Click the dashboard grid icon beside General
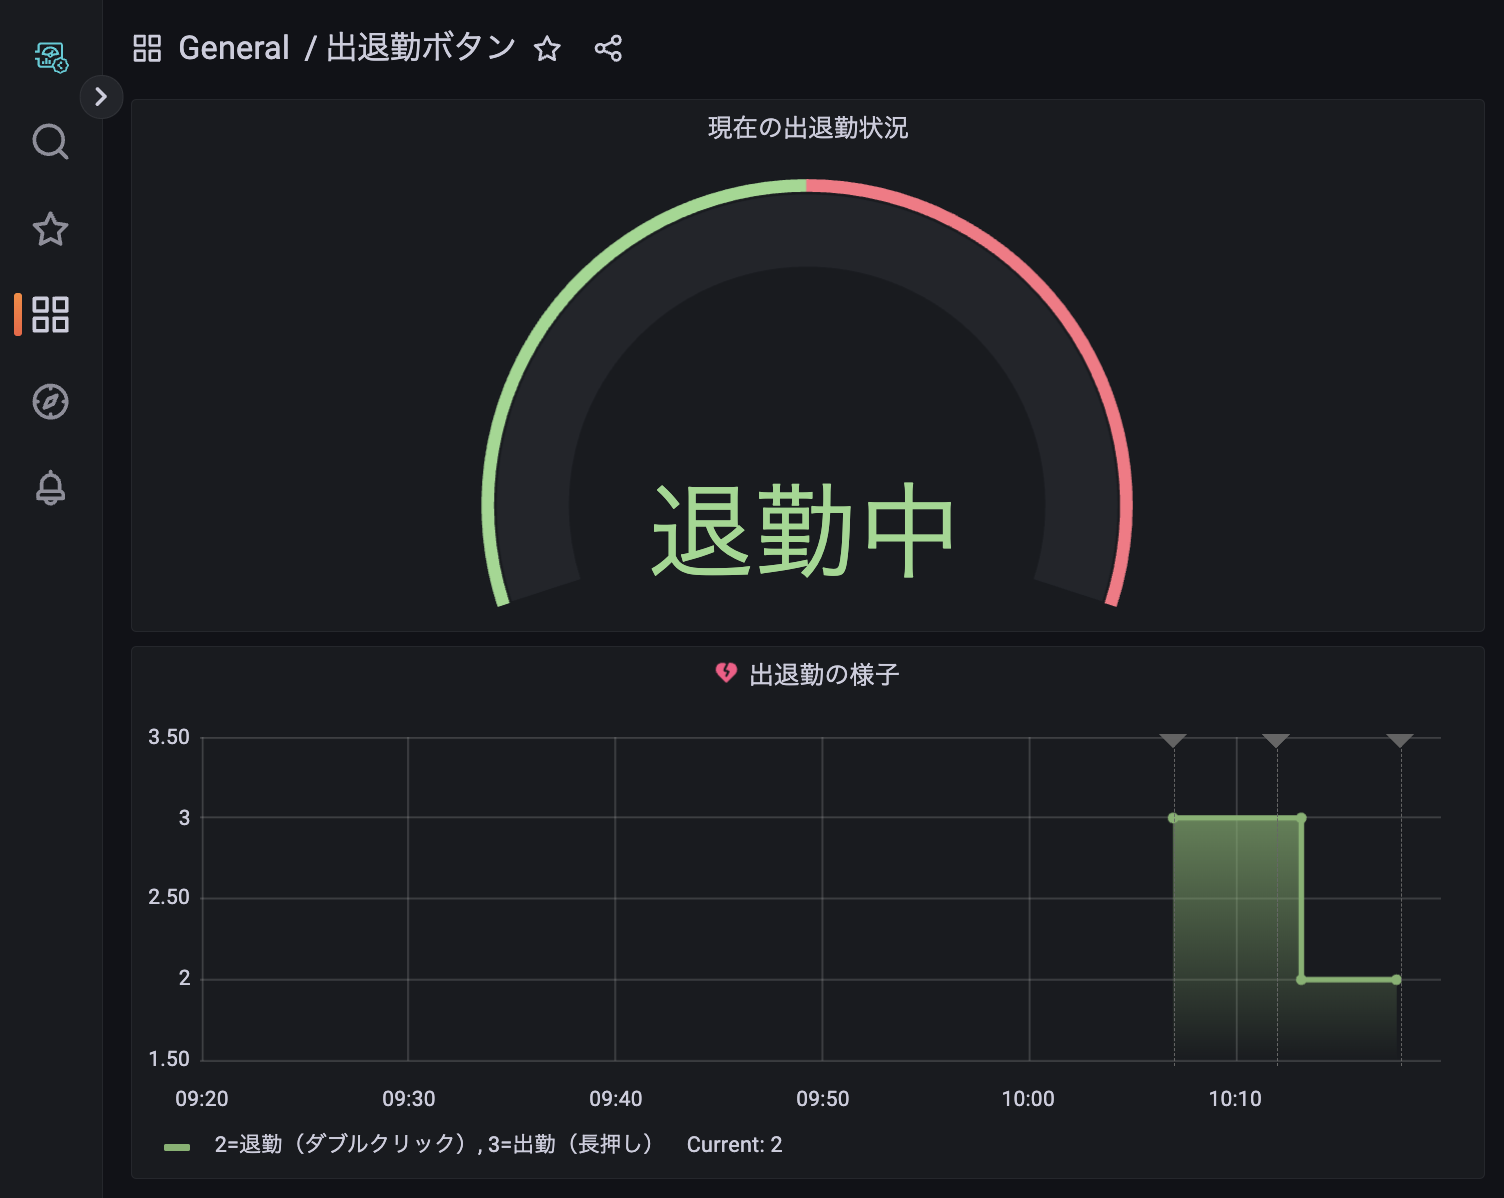Viewport: 1504px width, 1198px height. pyautogui.click(x=147, y=48)
